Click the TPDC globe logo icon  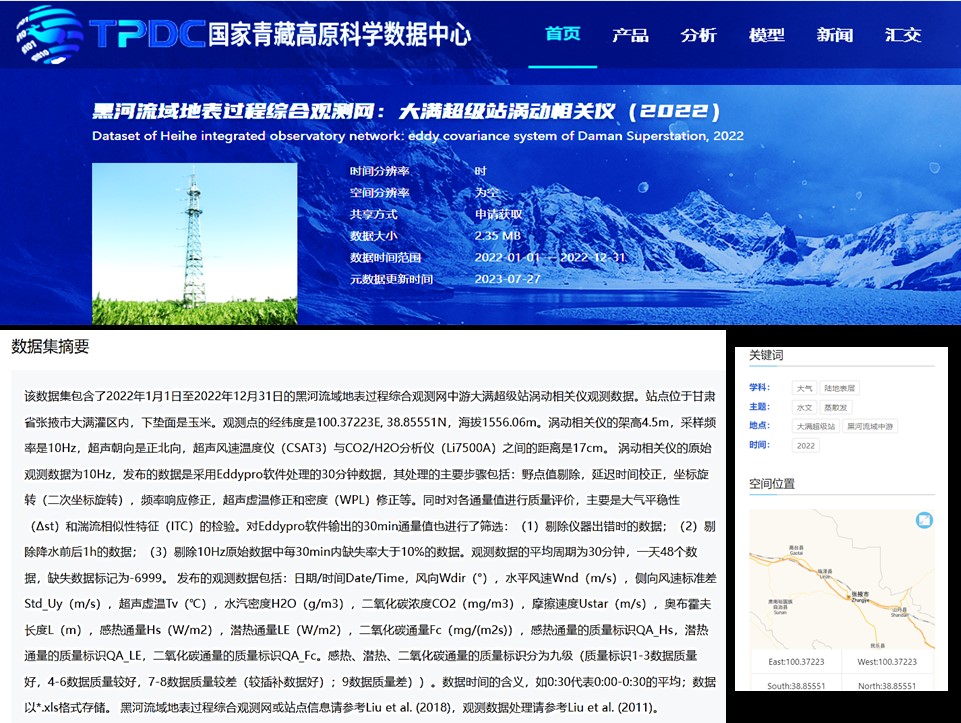[50, 33]
